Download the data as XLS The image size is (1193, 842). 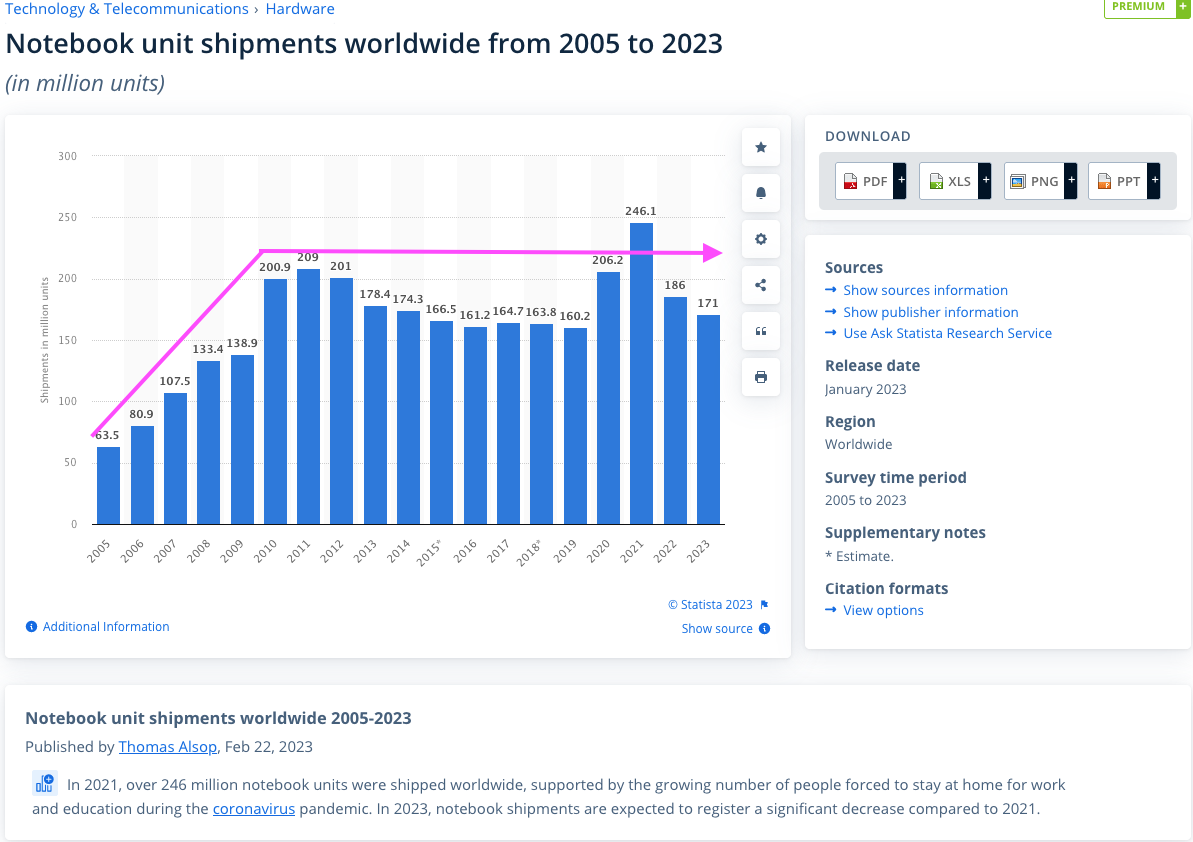[x=955, y=181]
